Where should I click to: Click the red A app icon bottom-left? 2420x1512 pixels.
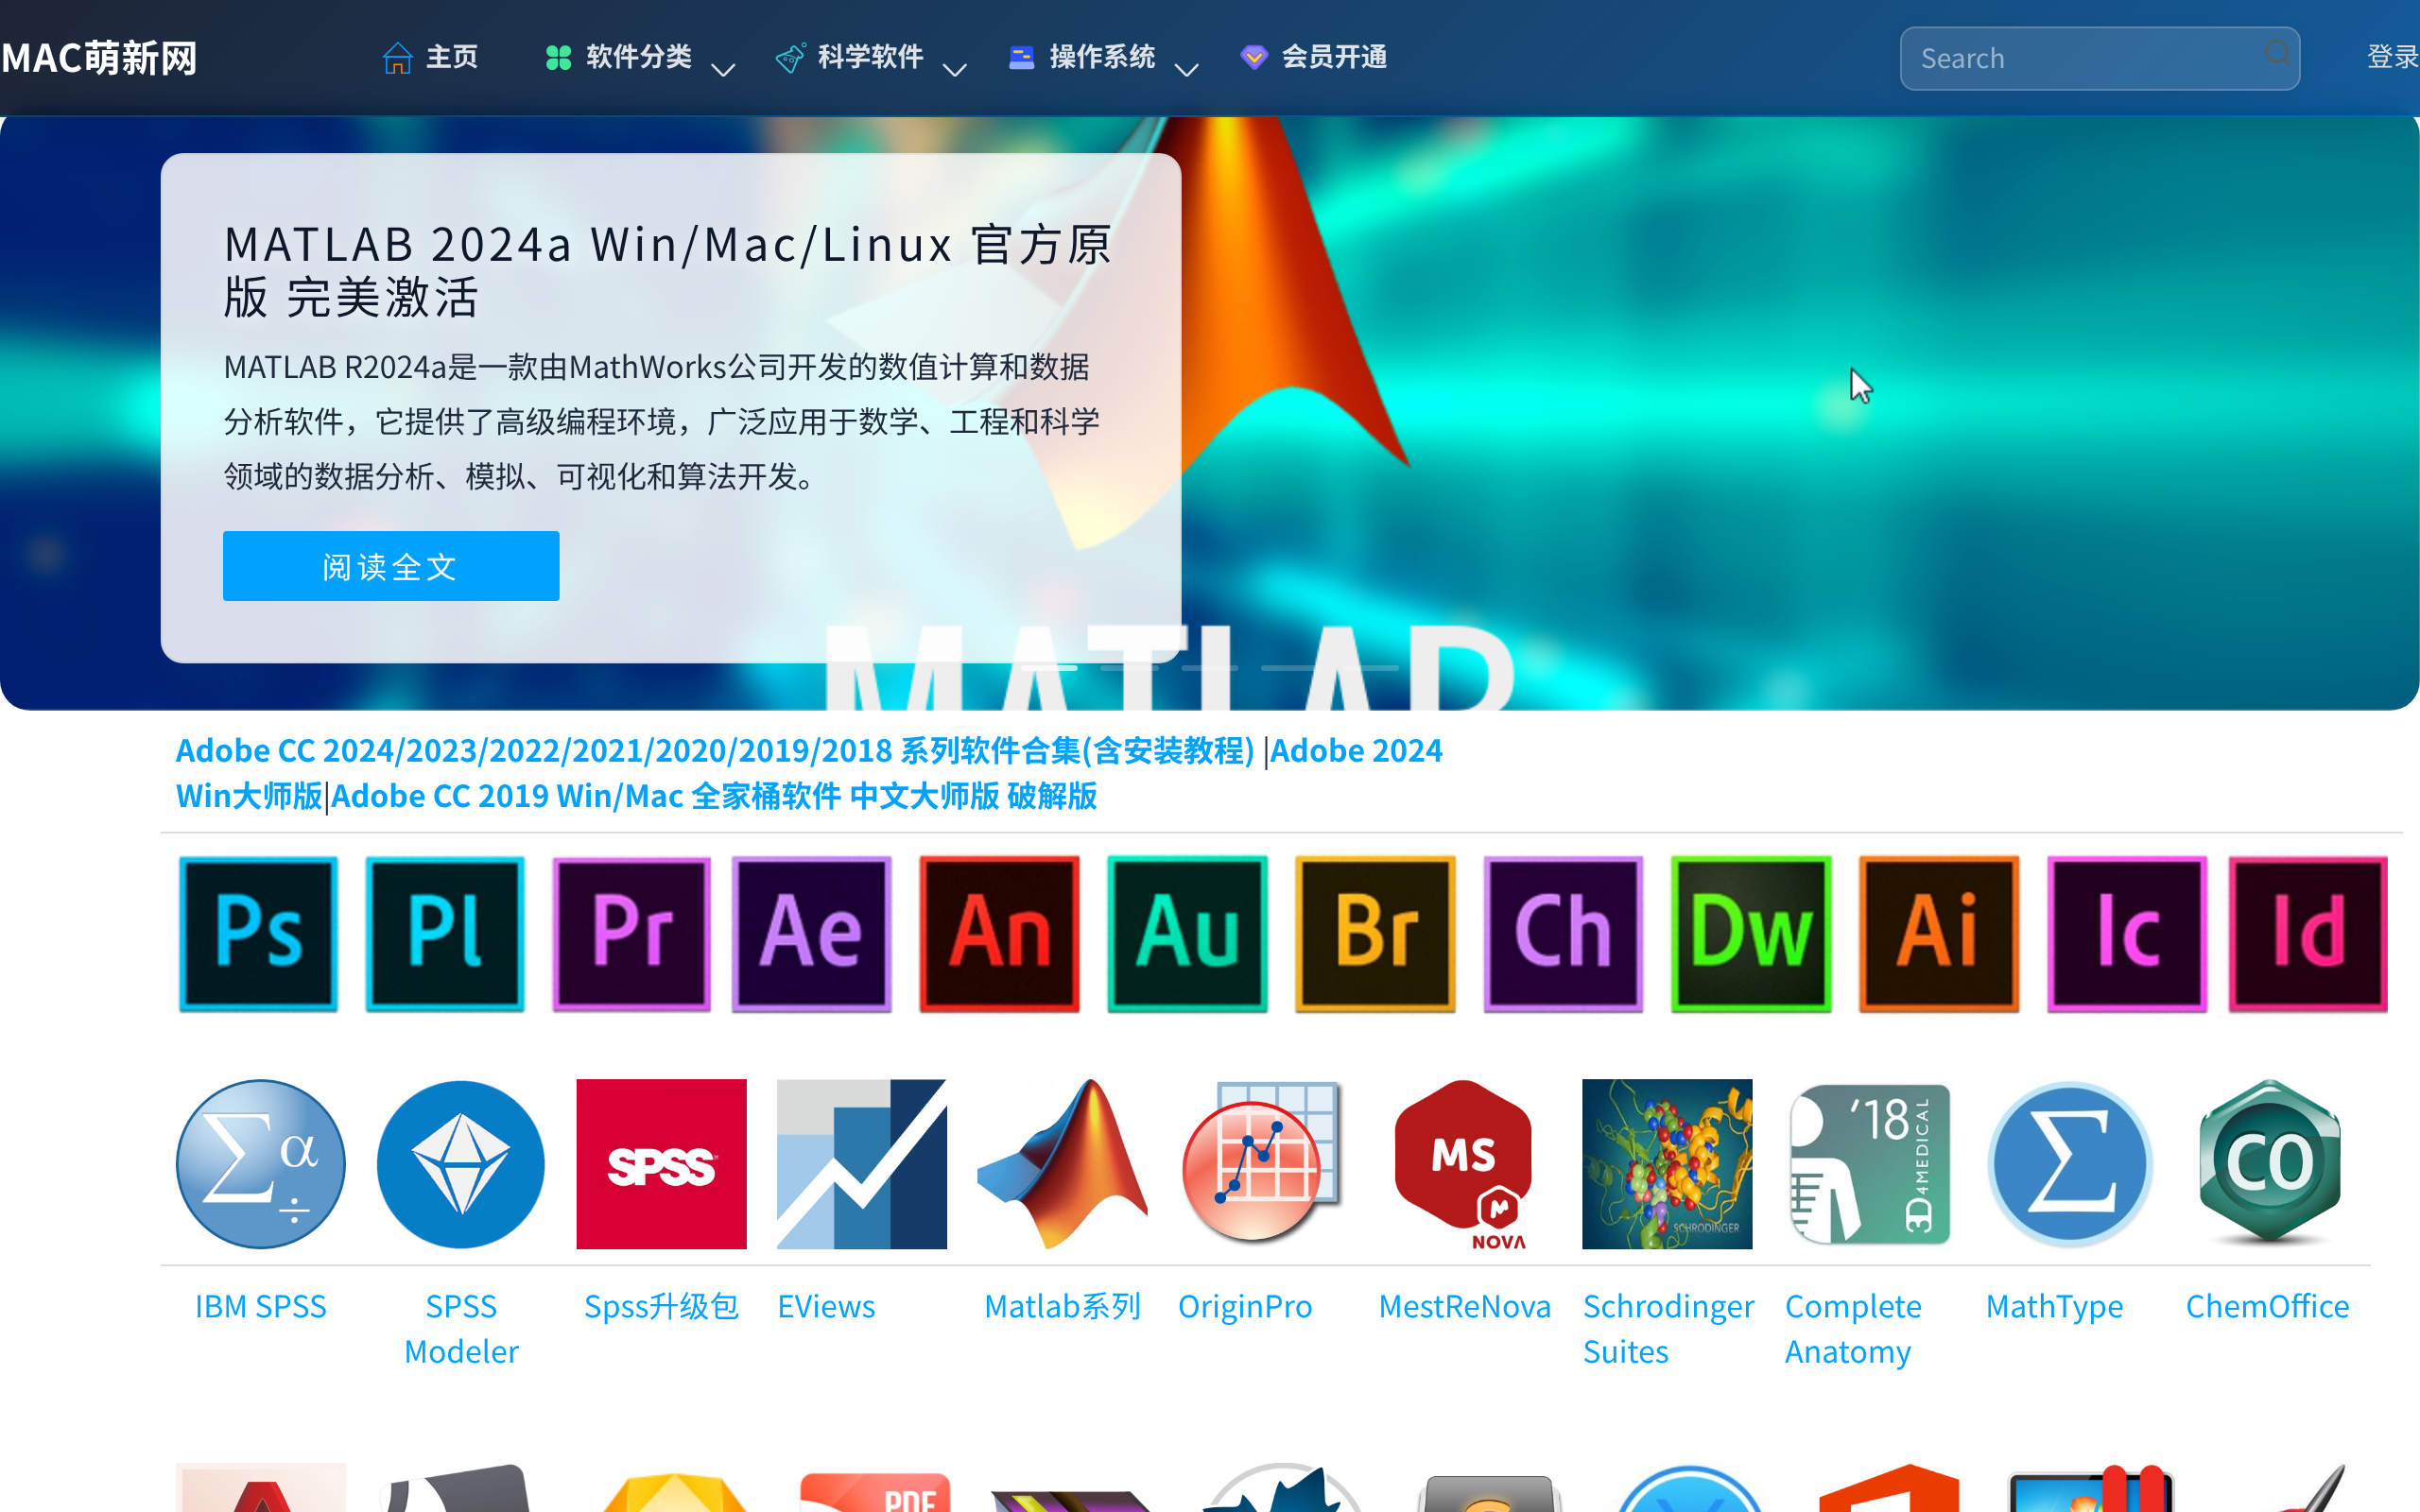(261, 1487)
